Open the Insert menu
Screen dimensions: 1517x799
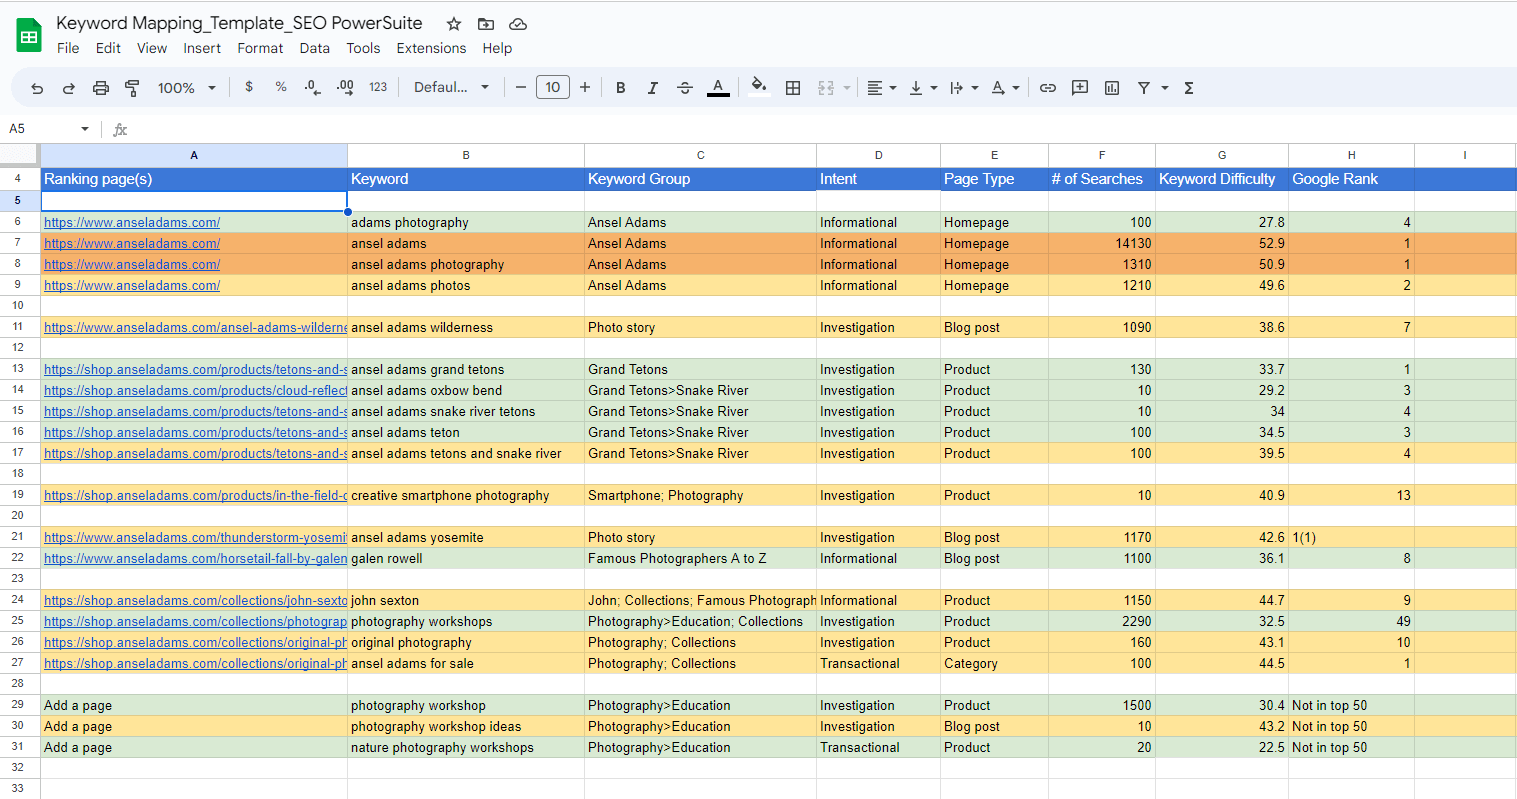202,48
